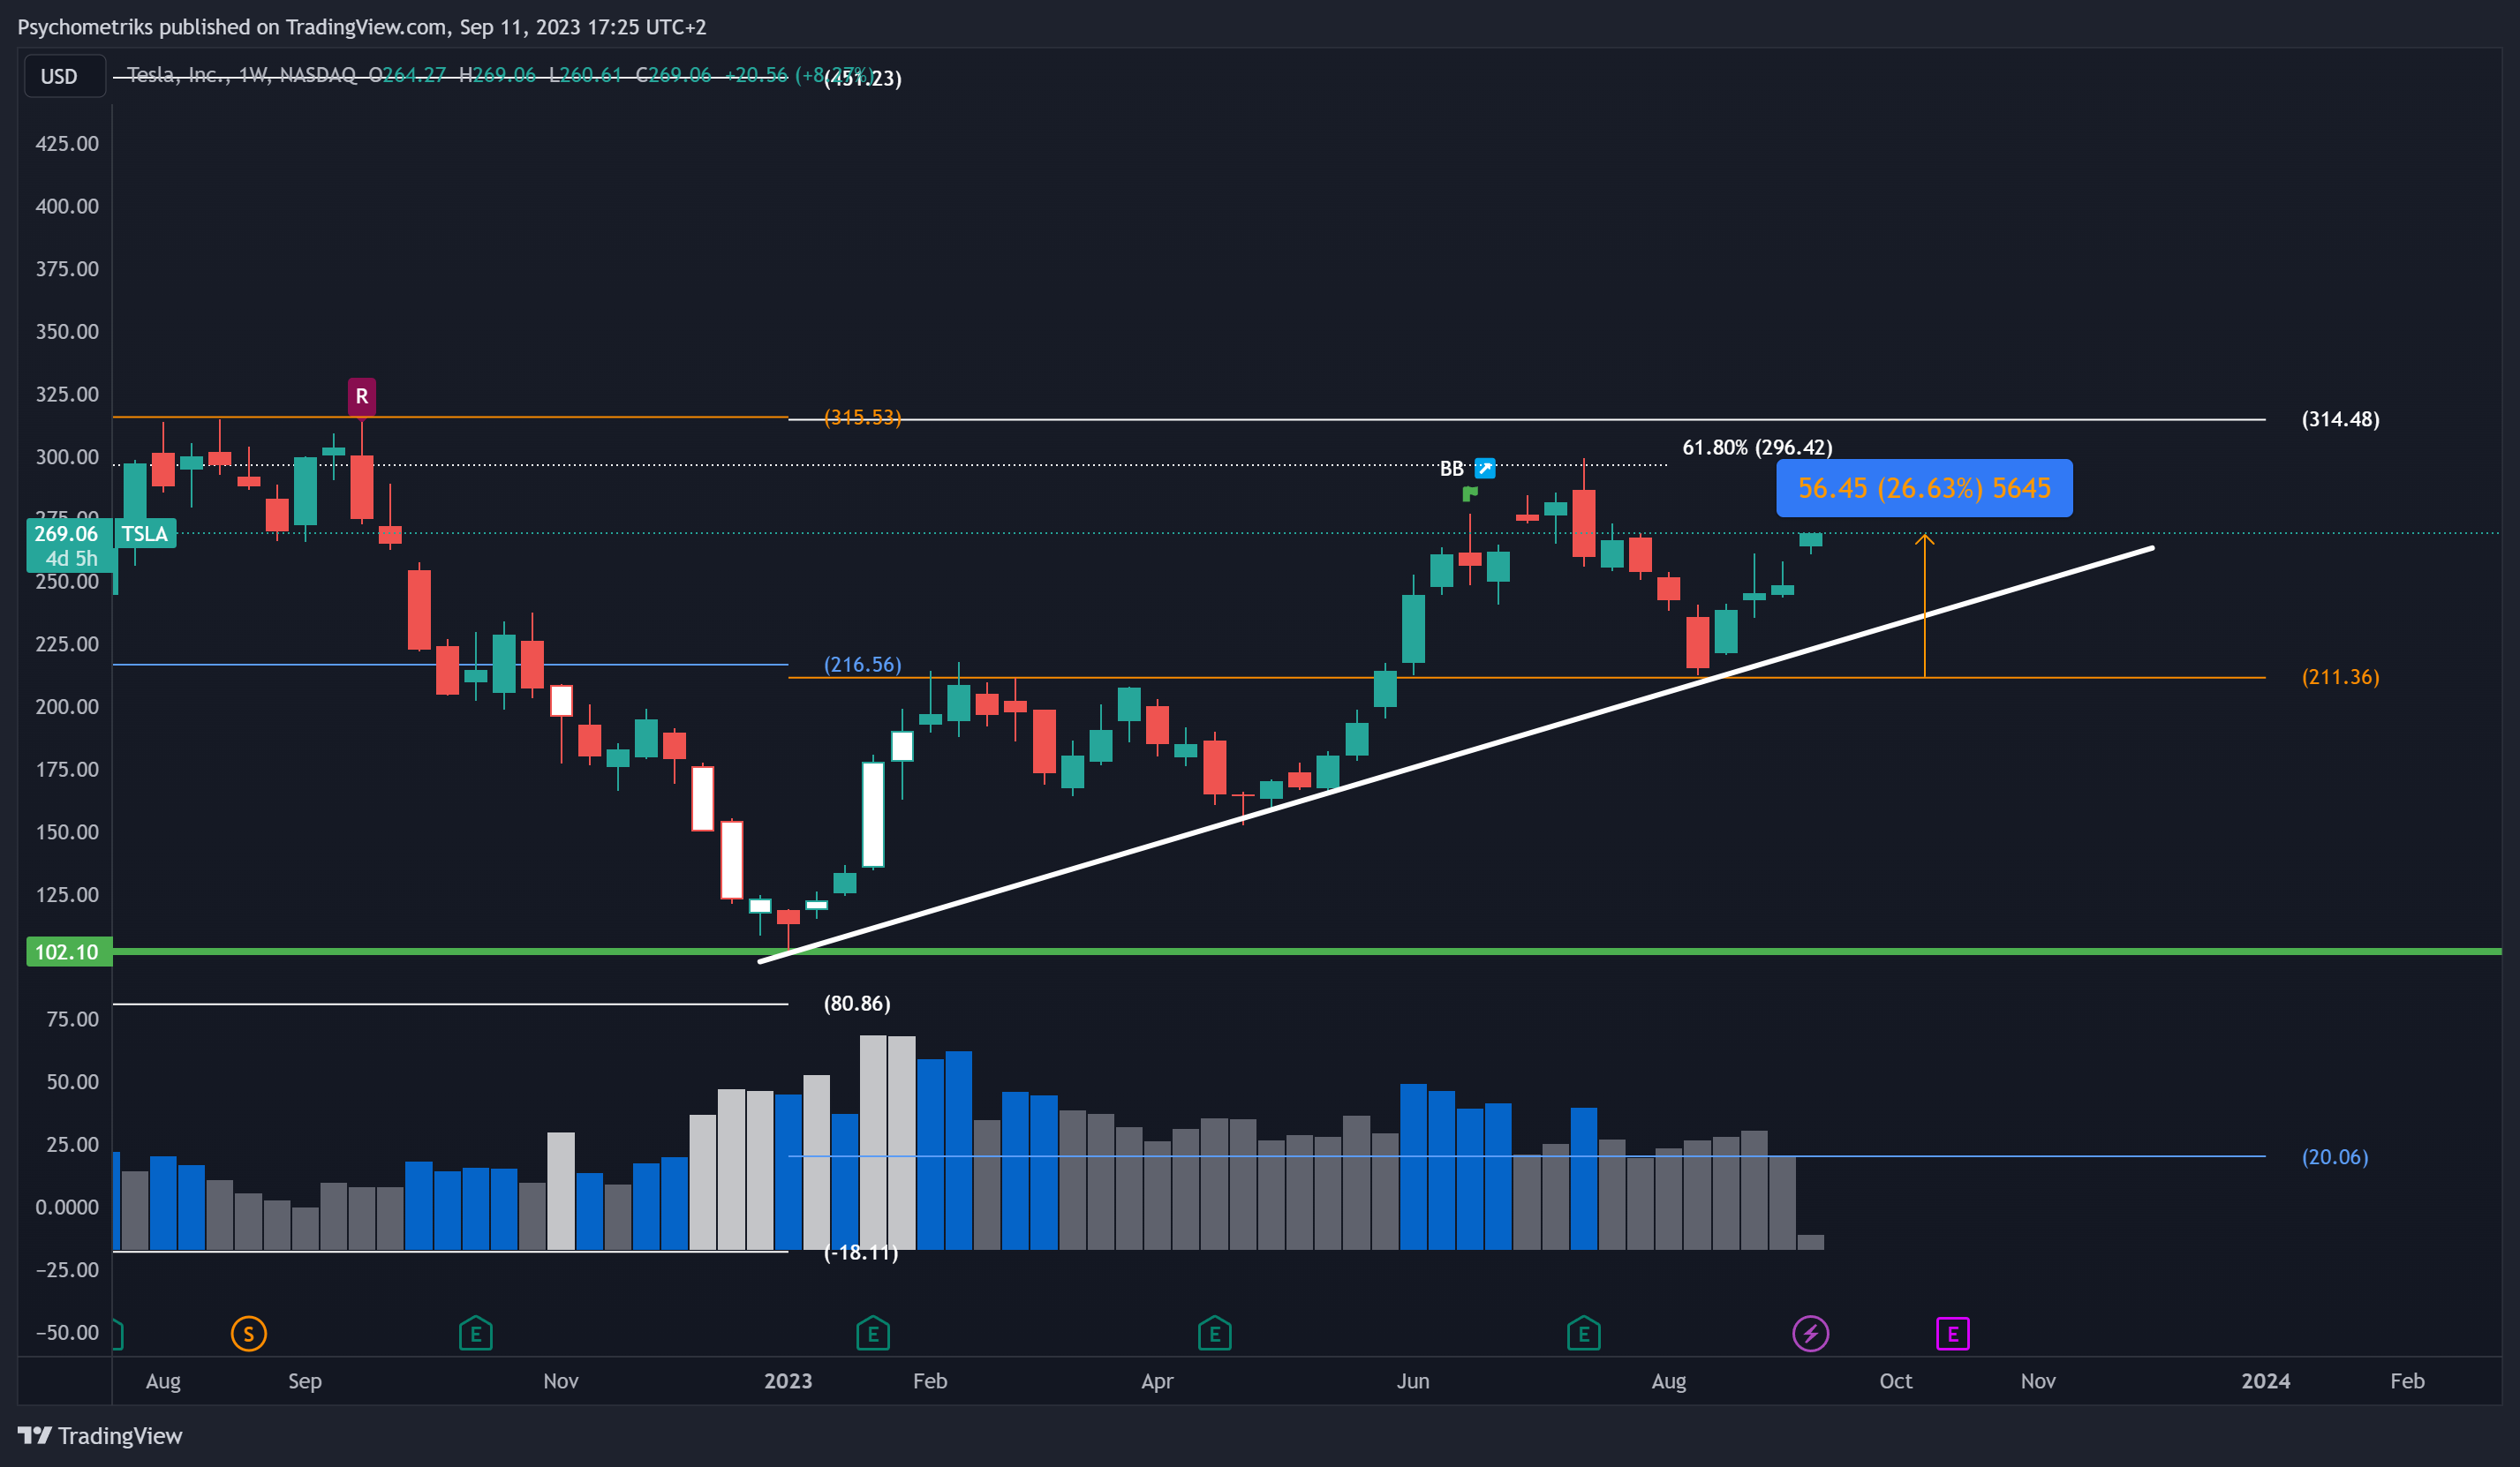Click the USD currency button
This screenshot has height=1467, width=2520.
point(64,76)
